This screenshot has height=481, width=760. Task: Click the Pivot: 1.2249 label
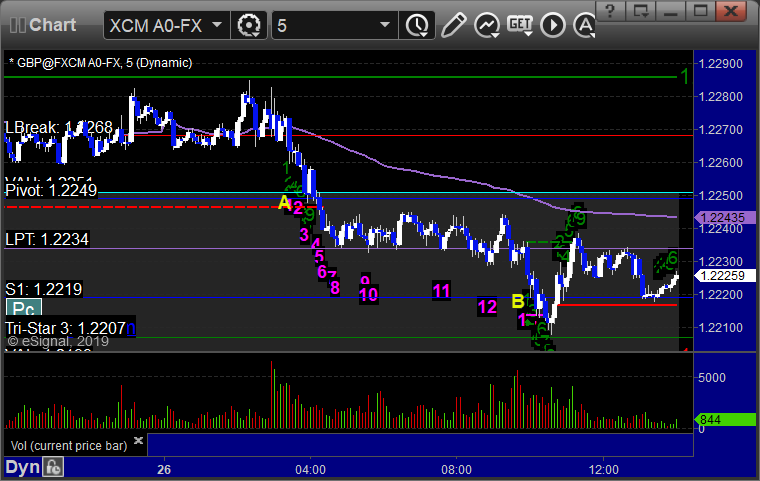pos(51,191)
